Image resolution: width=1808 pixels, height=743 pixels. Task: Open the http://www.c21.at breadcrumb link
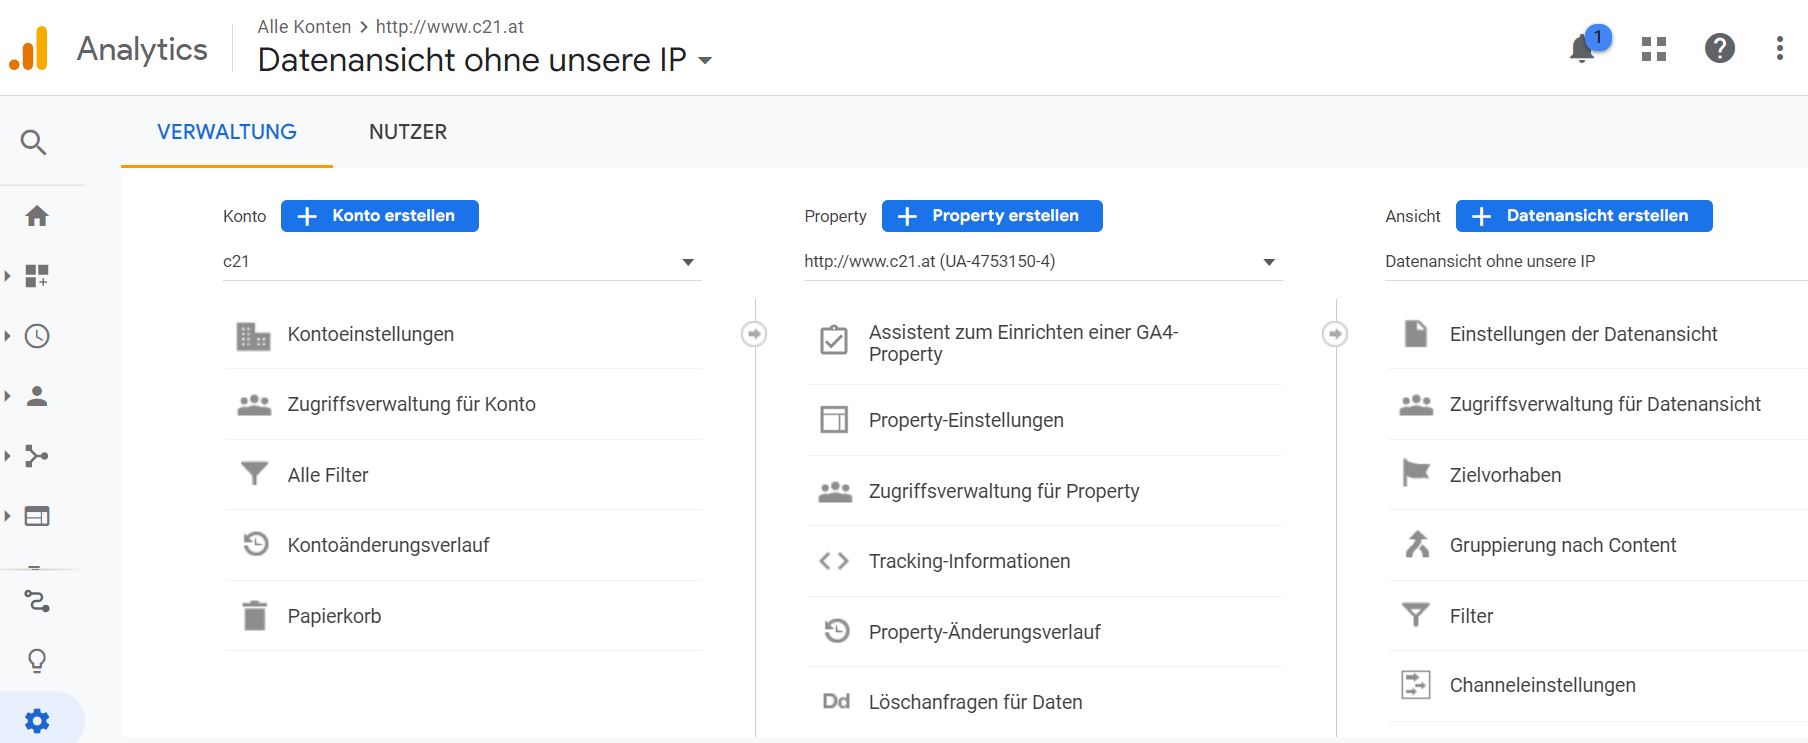tap(450, 27)
